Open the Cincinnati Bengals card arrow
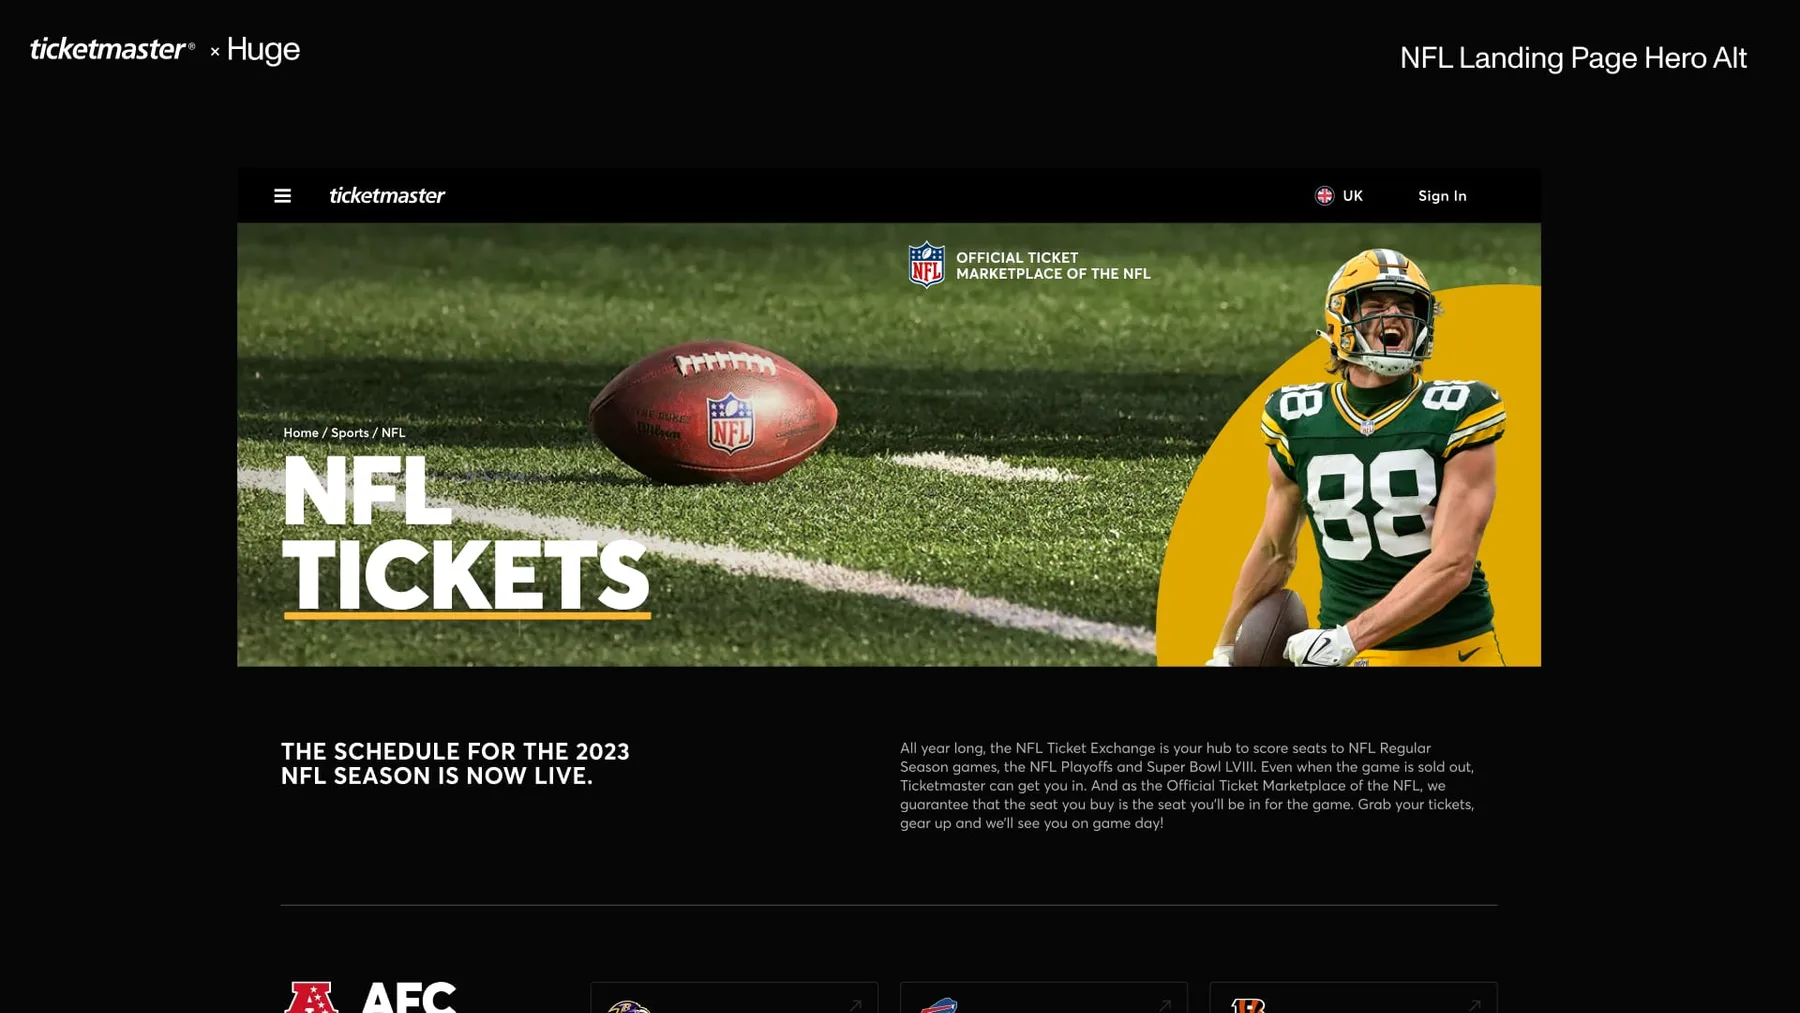The image size is (1800, 1013). coord(1474,1005)
